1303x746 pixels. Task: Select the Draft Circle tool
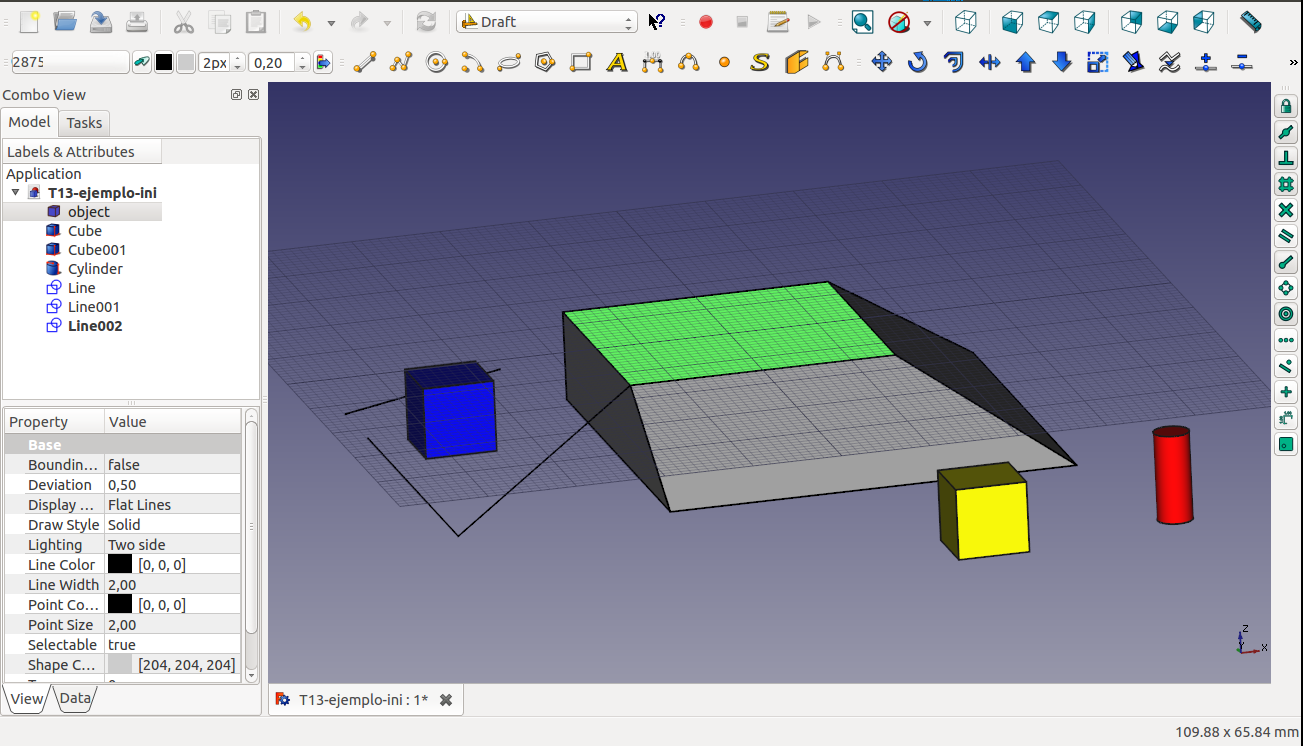click(x=436, y=62)
